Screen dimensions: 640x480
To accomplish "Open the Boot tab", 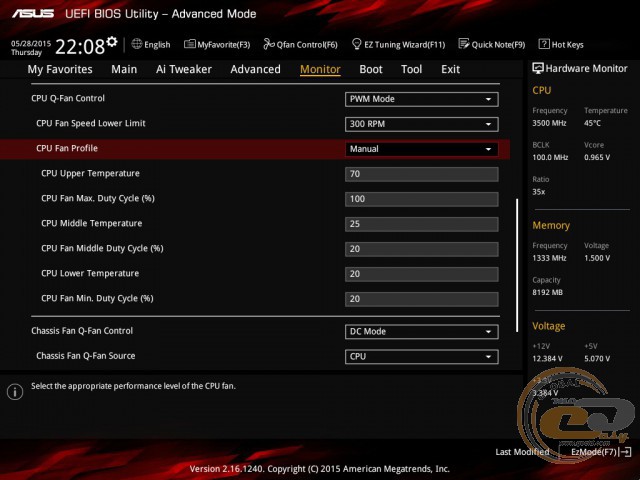I will 371,69.
